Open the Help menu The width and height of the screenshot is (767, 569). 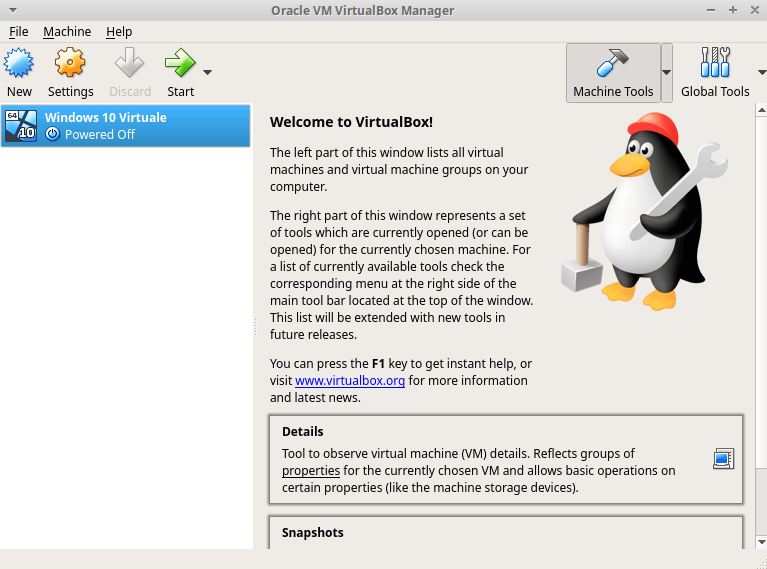click(119, 32)
